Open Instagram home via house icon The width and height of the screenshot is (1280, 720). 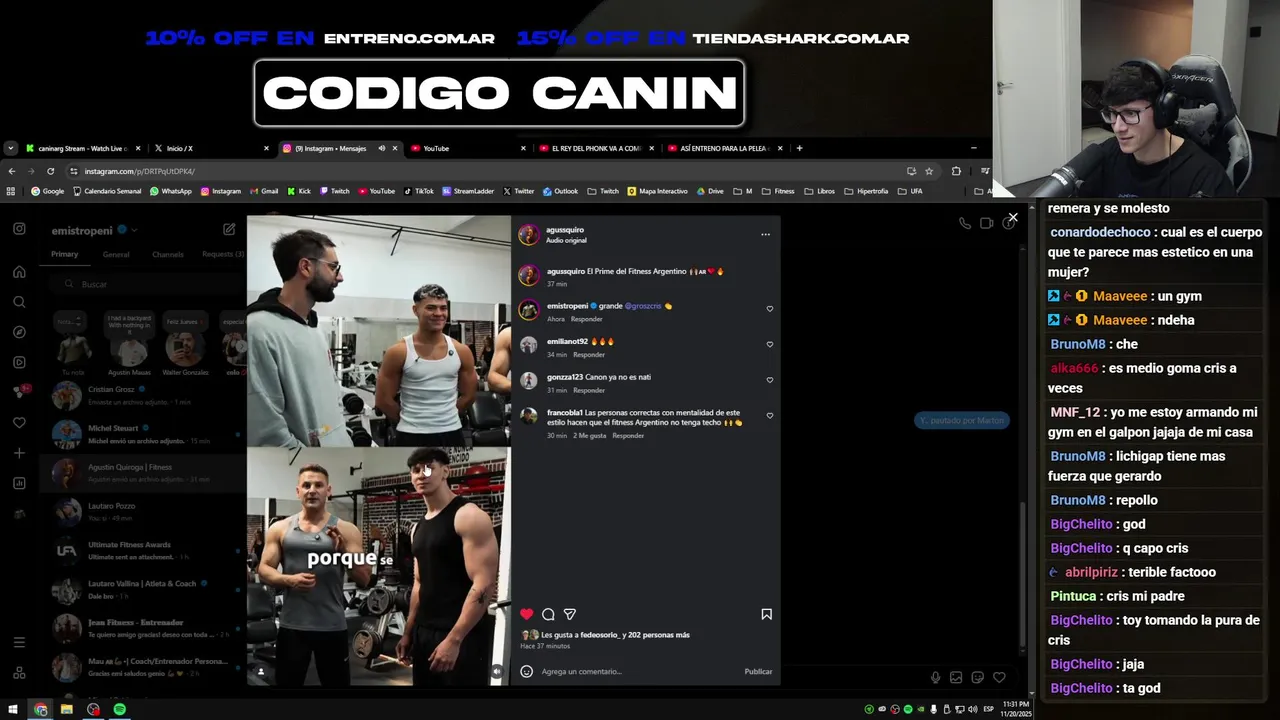point(19,272)
